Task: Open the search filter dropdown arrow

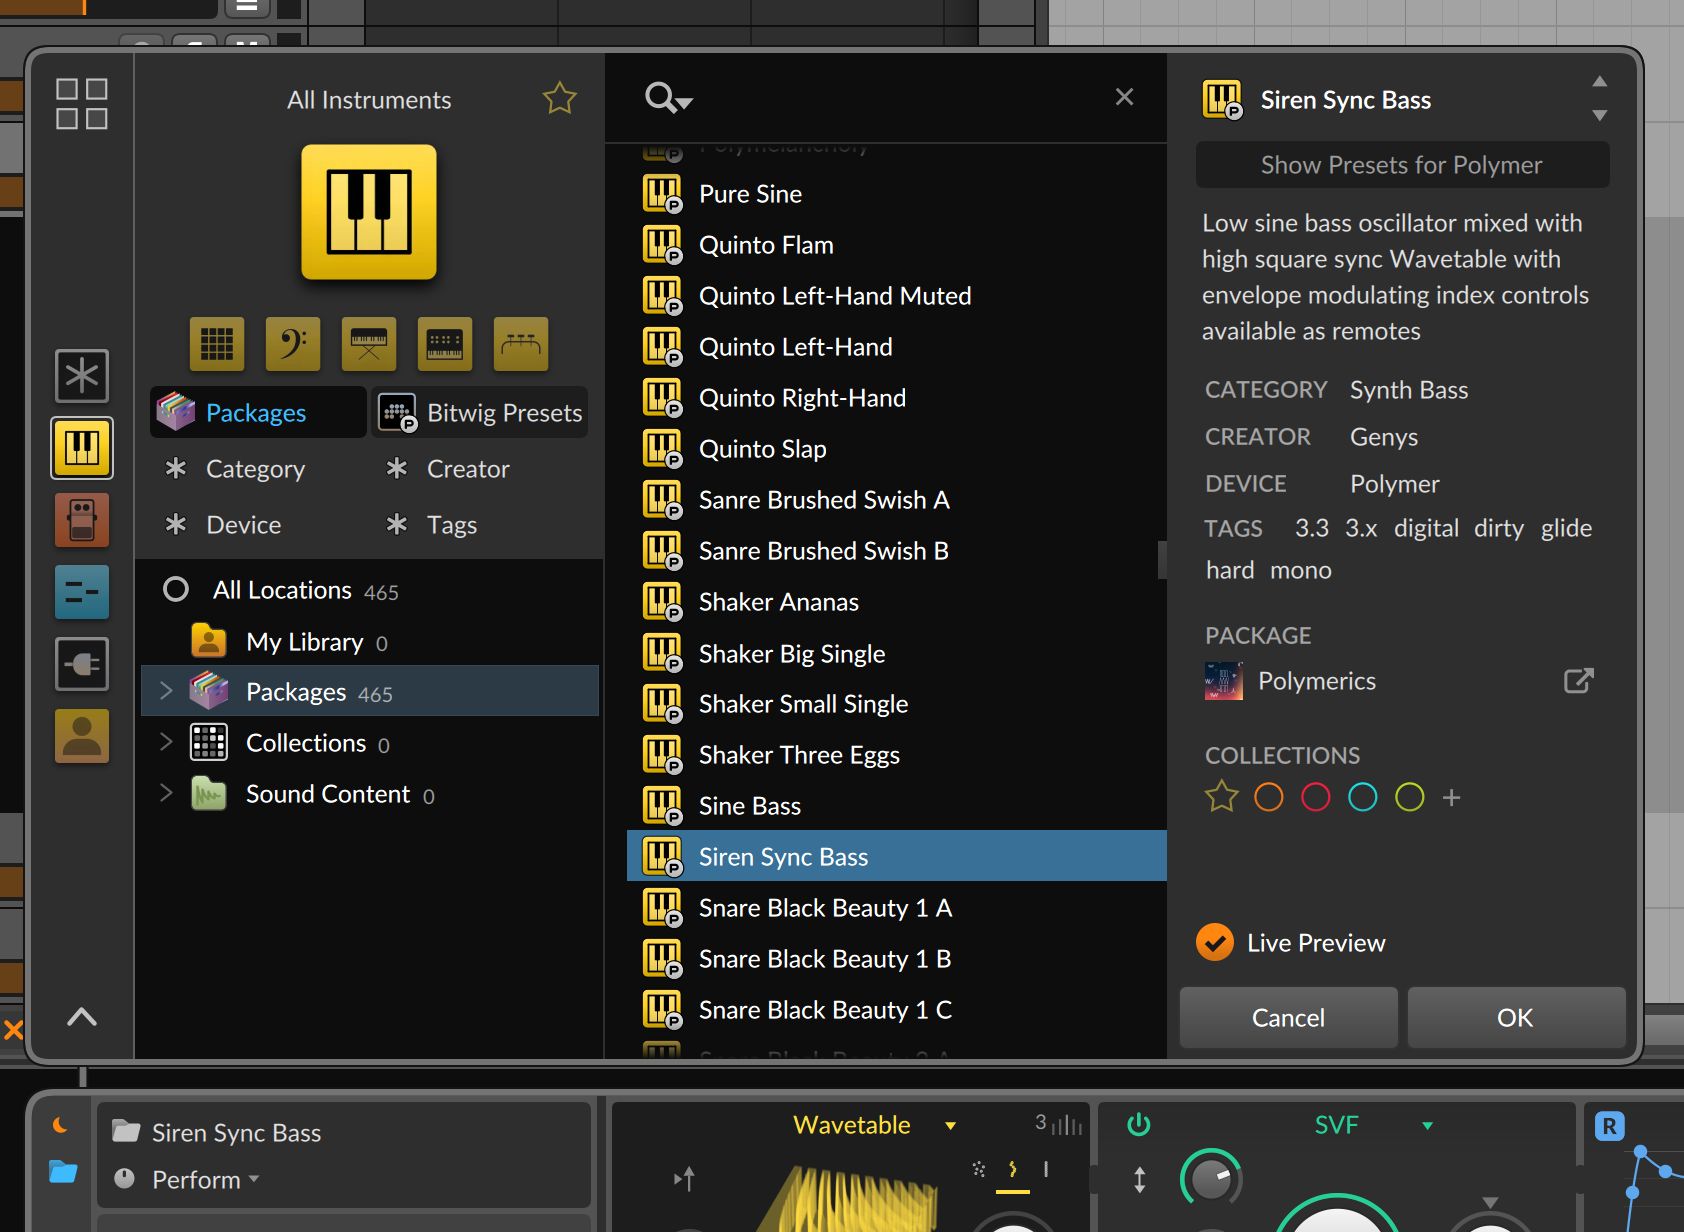Action: pyautogui.click(x=683, y=104)
